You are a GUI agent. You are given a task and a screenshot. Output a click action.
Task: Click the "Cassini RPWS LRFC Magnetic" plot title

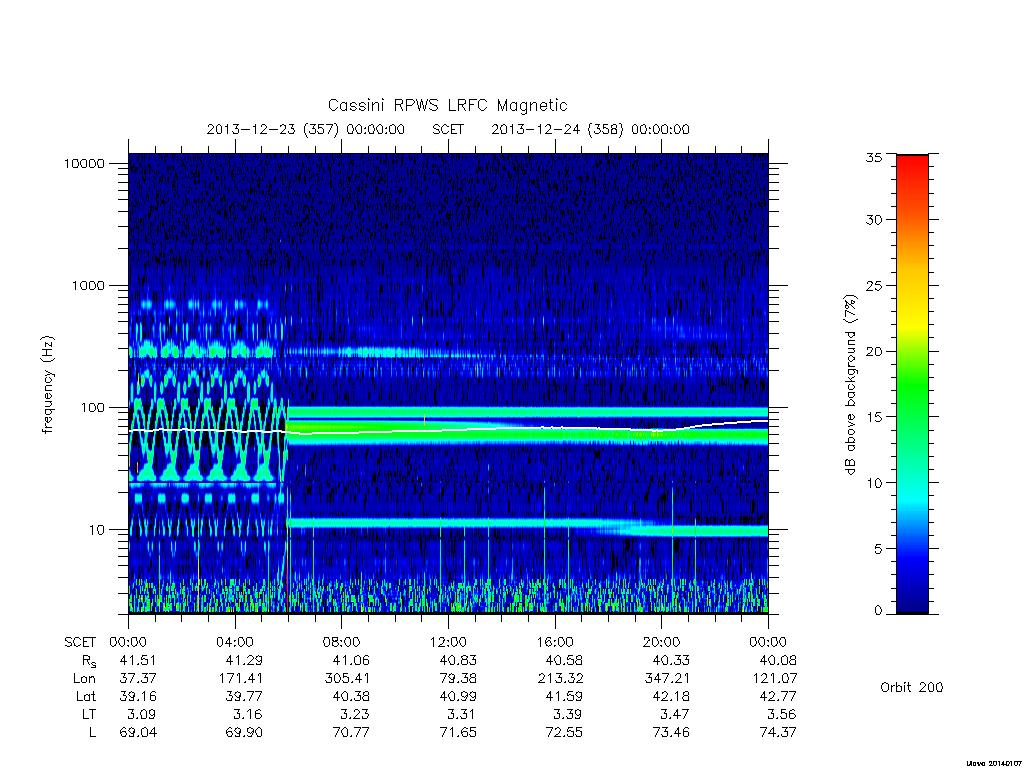coord(447,105)
